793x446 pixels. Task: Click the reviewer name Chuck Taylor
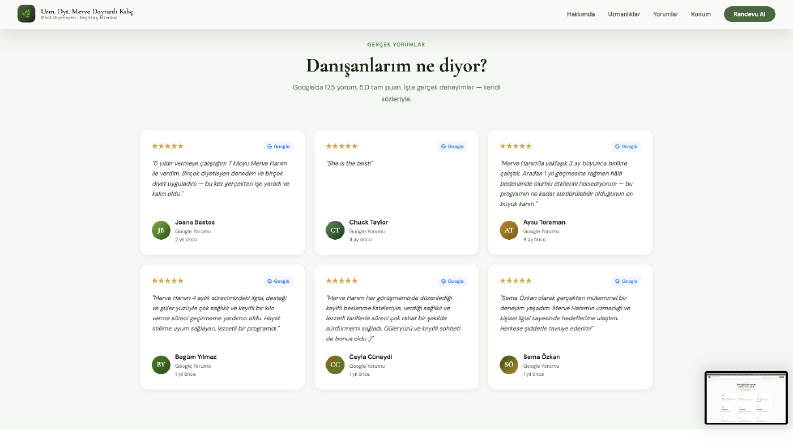[368, 222]
